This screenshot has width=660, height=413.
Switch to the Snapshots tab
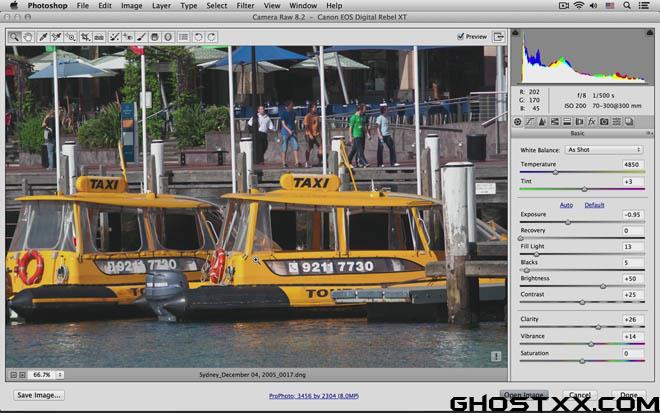tap(629, 122)
